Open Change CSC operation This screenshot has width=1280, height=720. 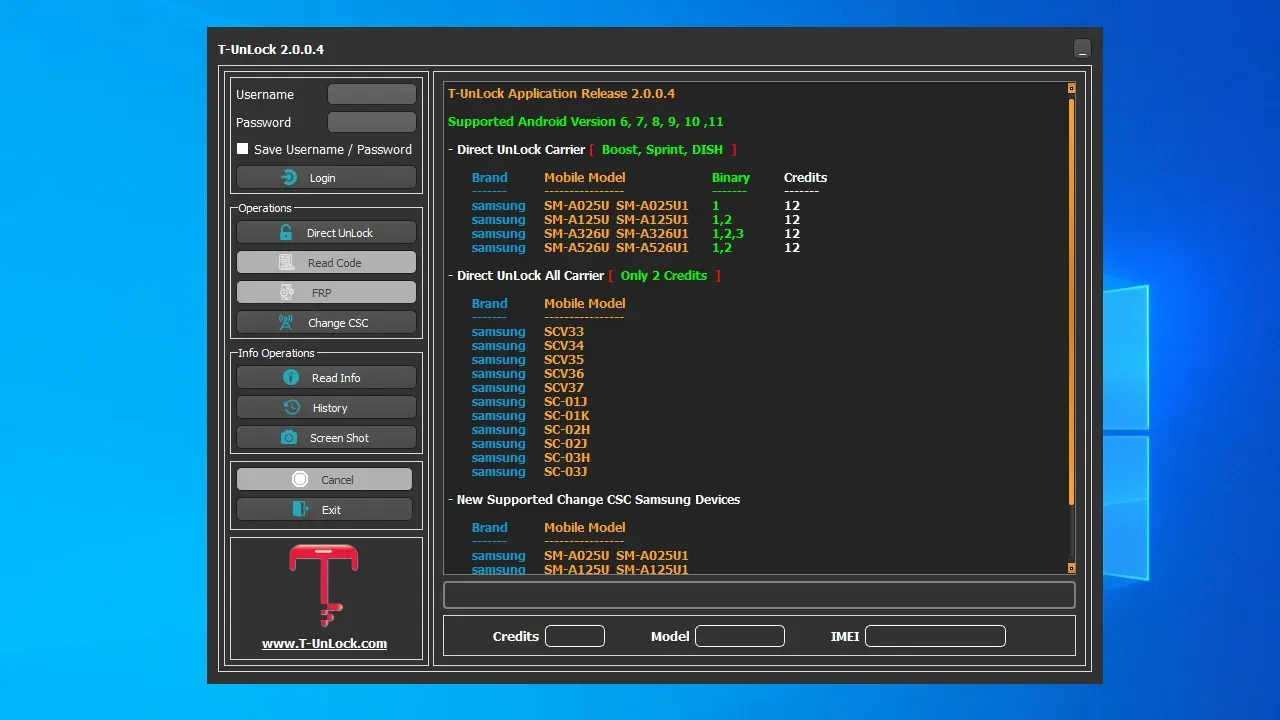(x=326, y=322)
